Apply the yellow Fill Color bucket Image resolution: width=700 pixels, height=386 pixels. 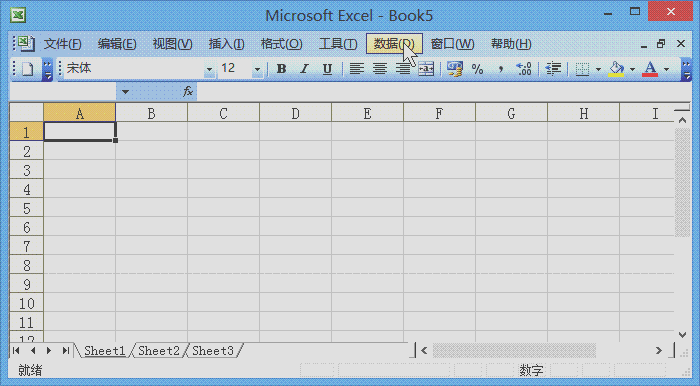[x=616, y=69]
